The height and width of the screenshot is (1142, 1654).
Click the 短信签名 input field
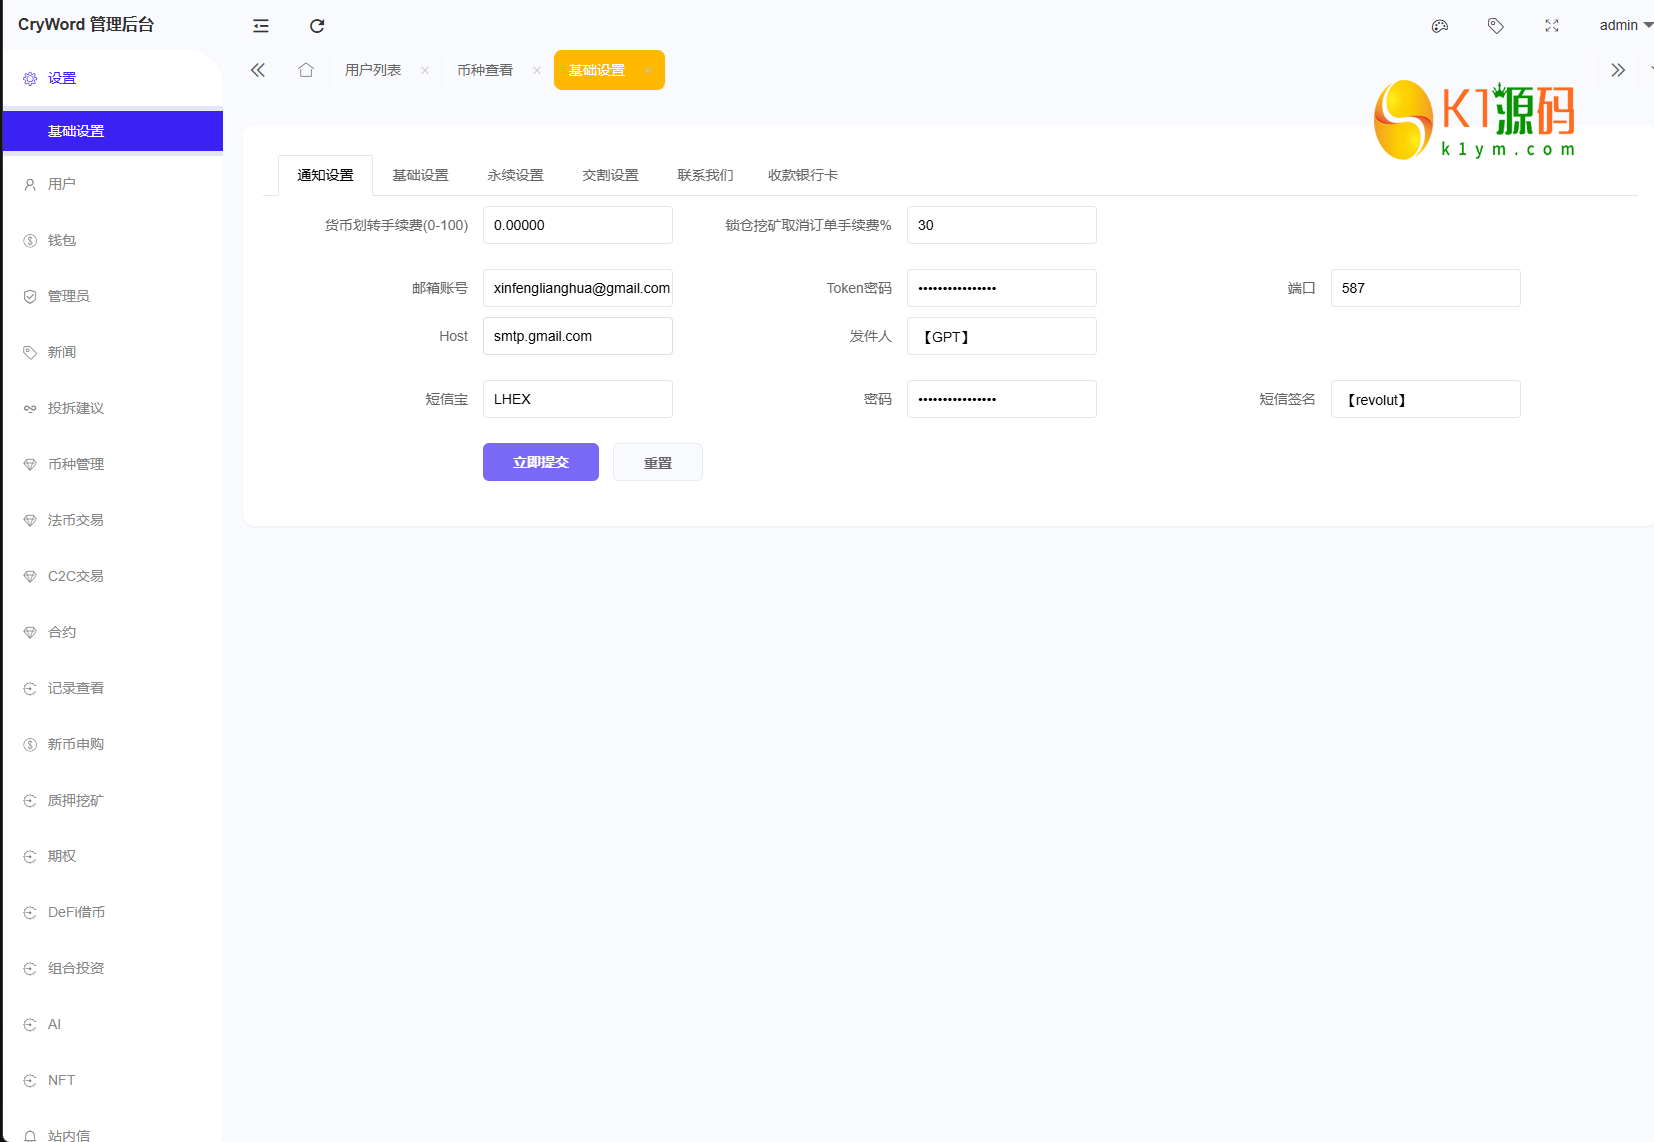coord(1426,399)
